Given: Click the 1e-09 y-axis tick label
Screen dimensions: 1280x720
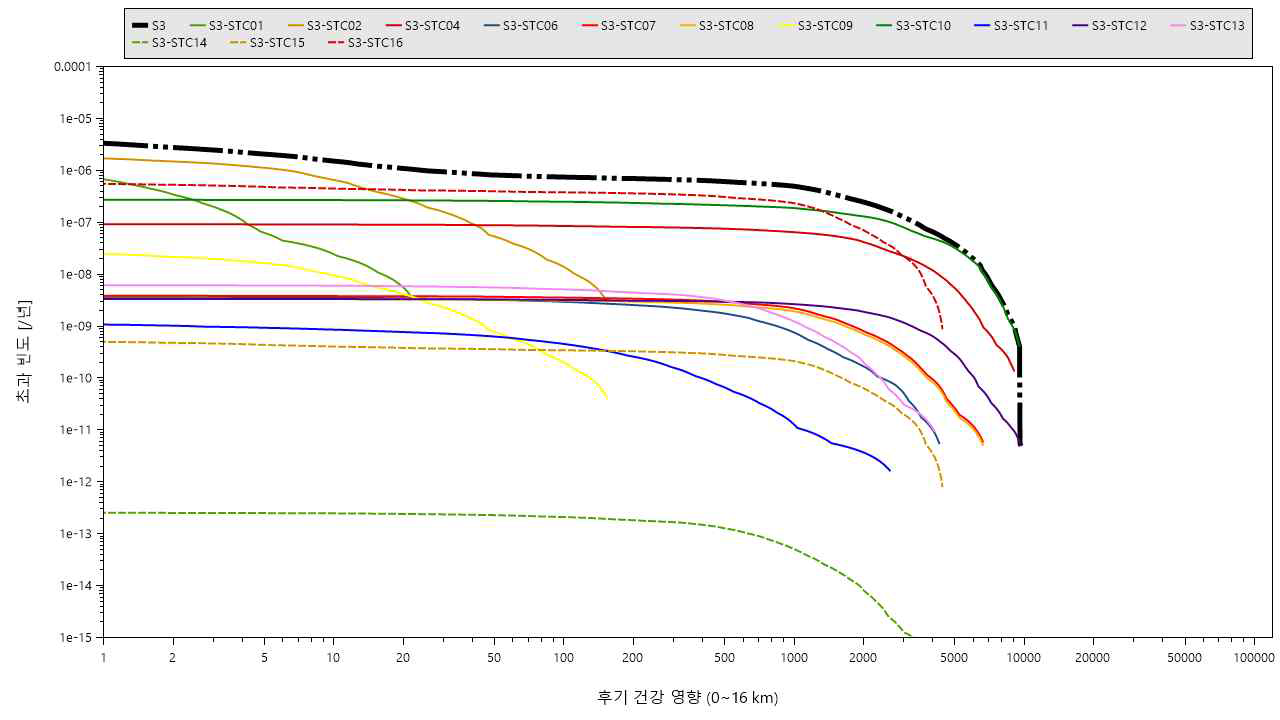Looking at the screenshot, I should (x=76, y=327).
